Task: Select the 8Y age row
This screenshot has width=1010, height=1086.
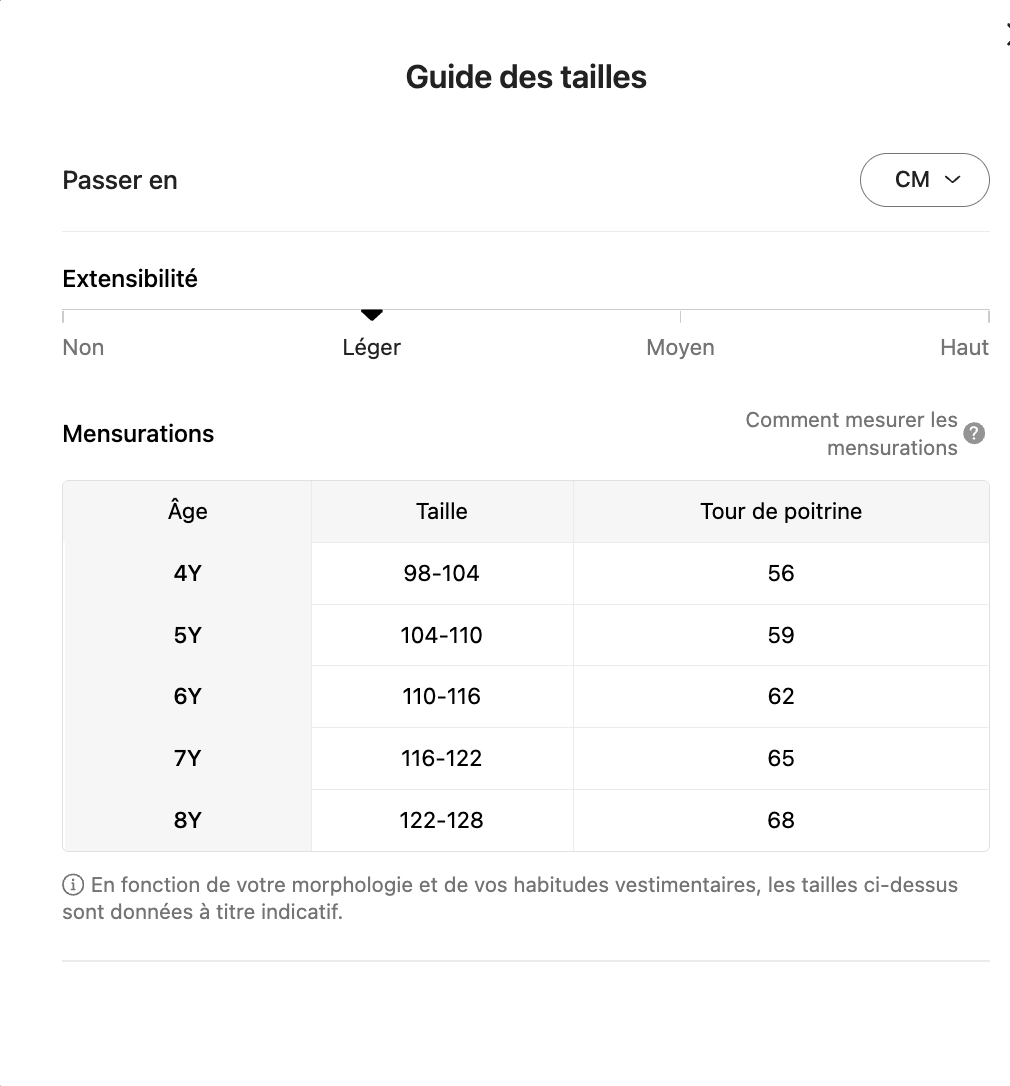Action: [x=188, y=821]
